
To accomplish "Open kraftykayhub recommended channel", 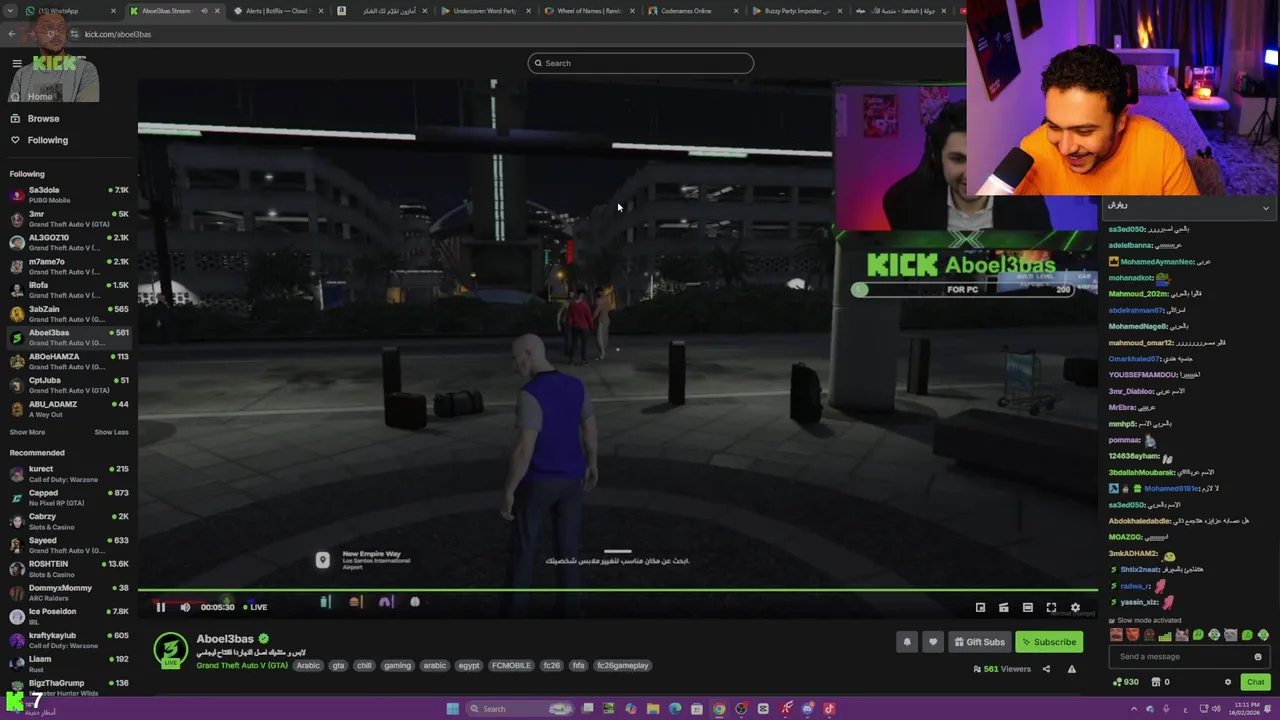I will click(x=68, y=640).
